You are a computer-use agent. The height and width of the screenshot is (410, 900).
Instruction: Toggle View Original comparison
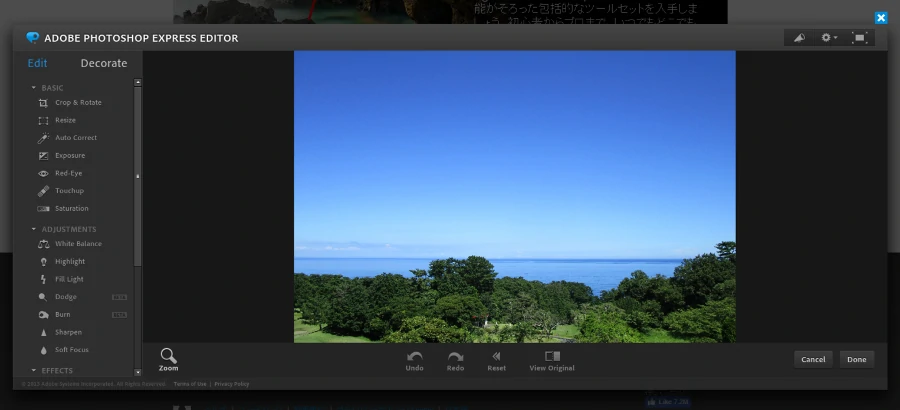(552, 360)
